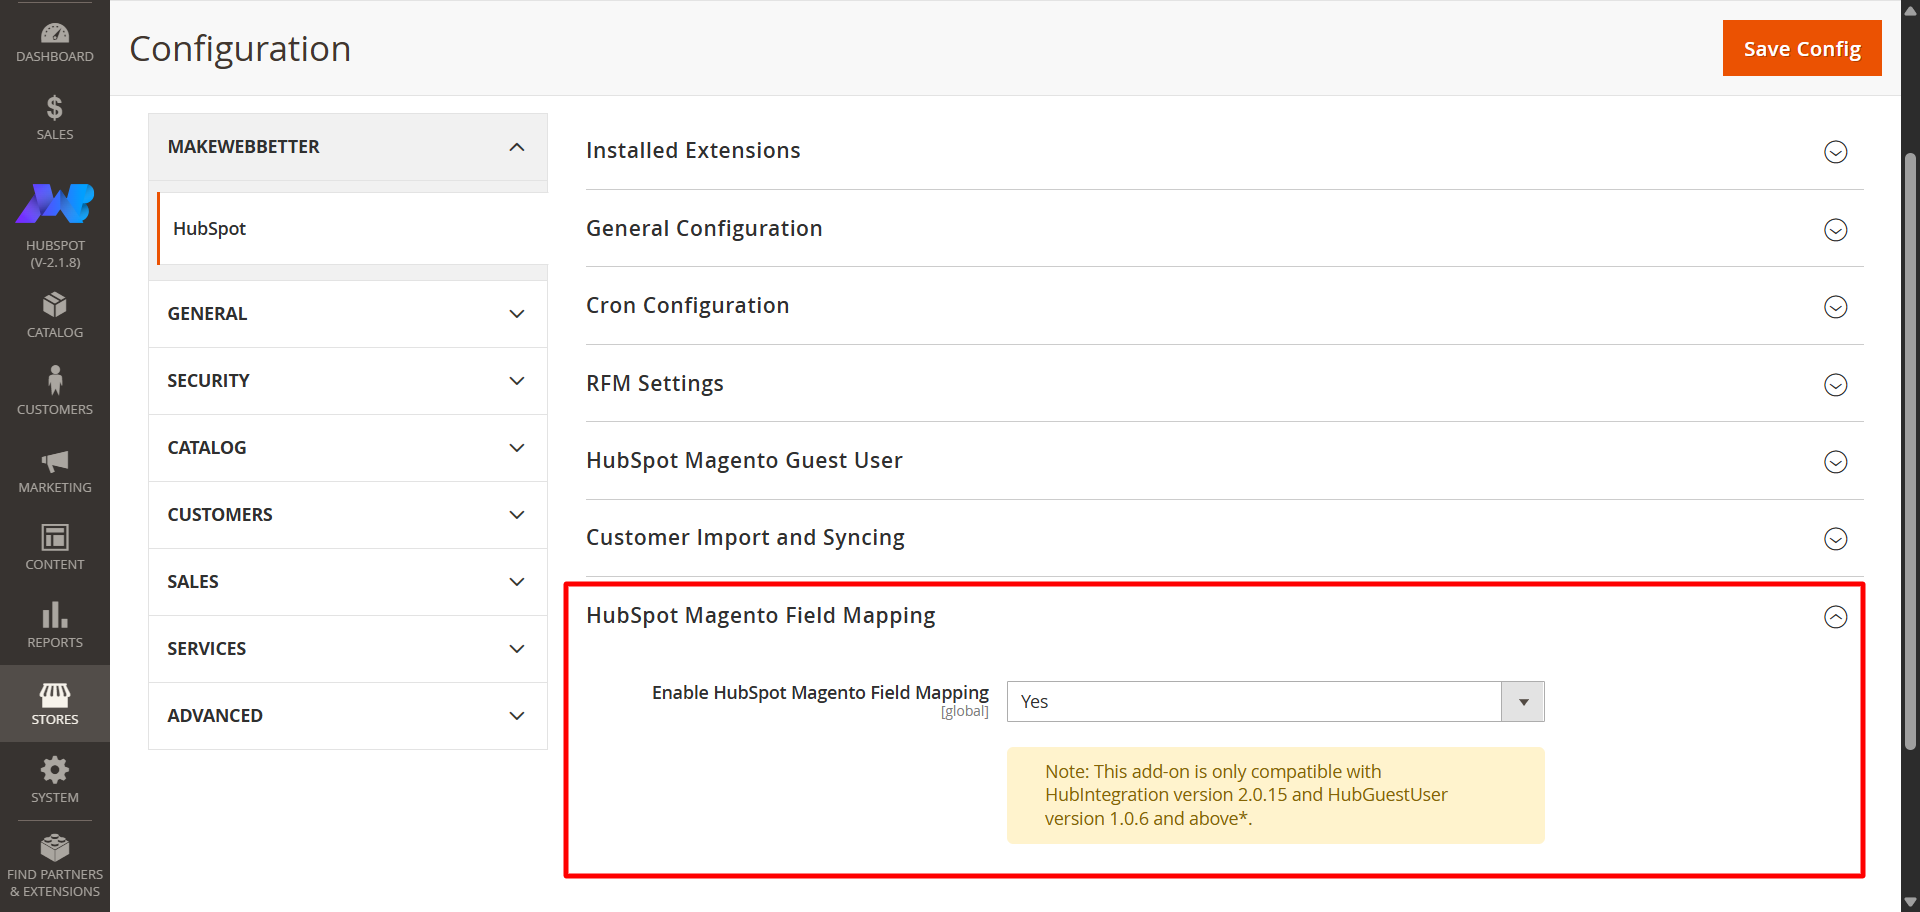Click scrollbar down arrow at bottom
Viewport: 1920px width, 912px height.
pos(1910,902)
